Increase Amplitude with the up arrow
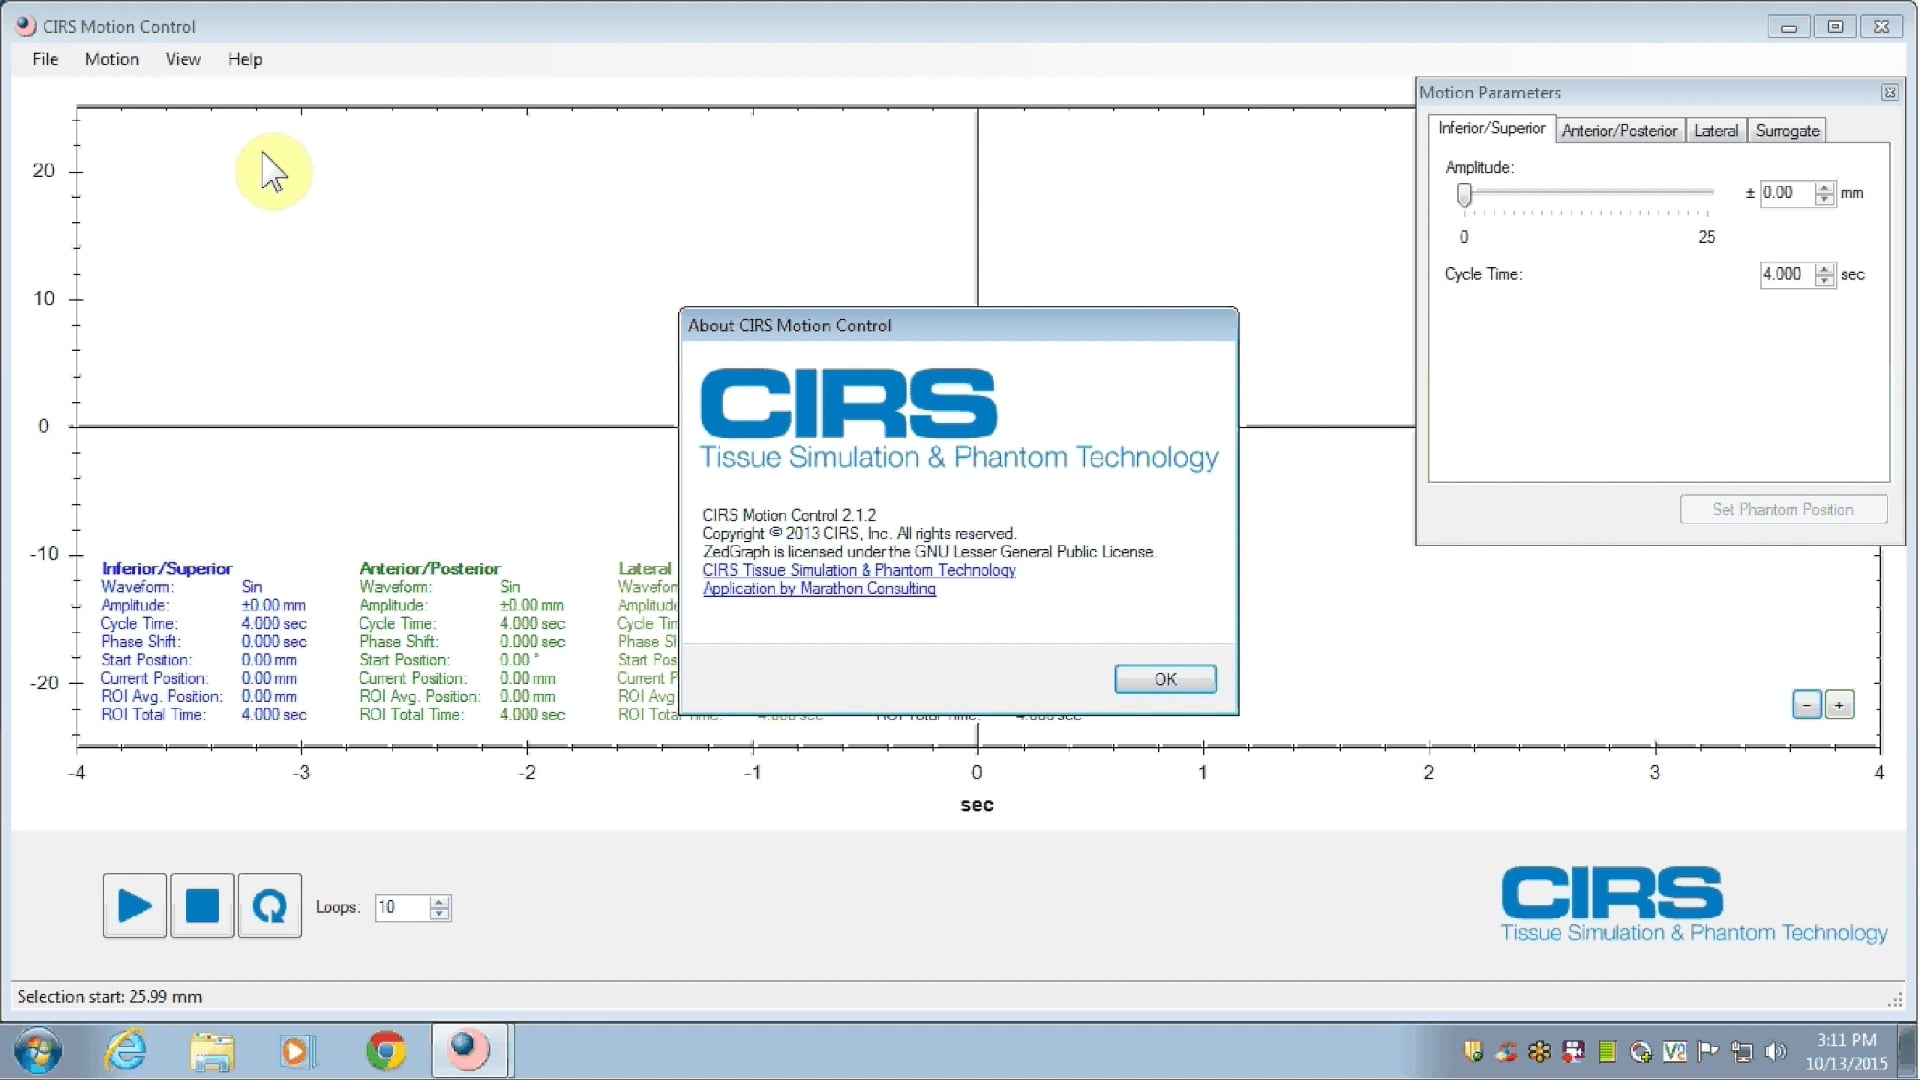The image size is (1920, 1080). [x=1825, y=187]
